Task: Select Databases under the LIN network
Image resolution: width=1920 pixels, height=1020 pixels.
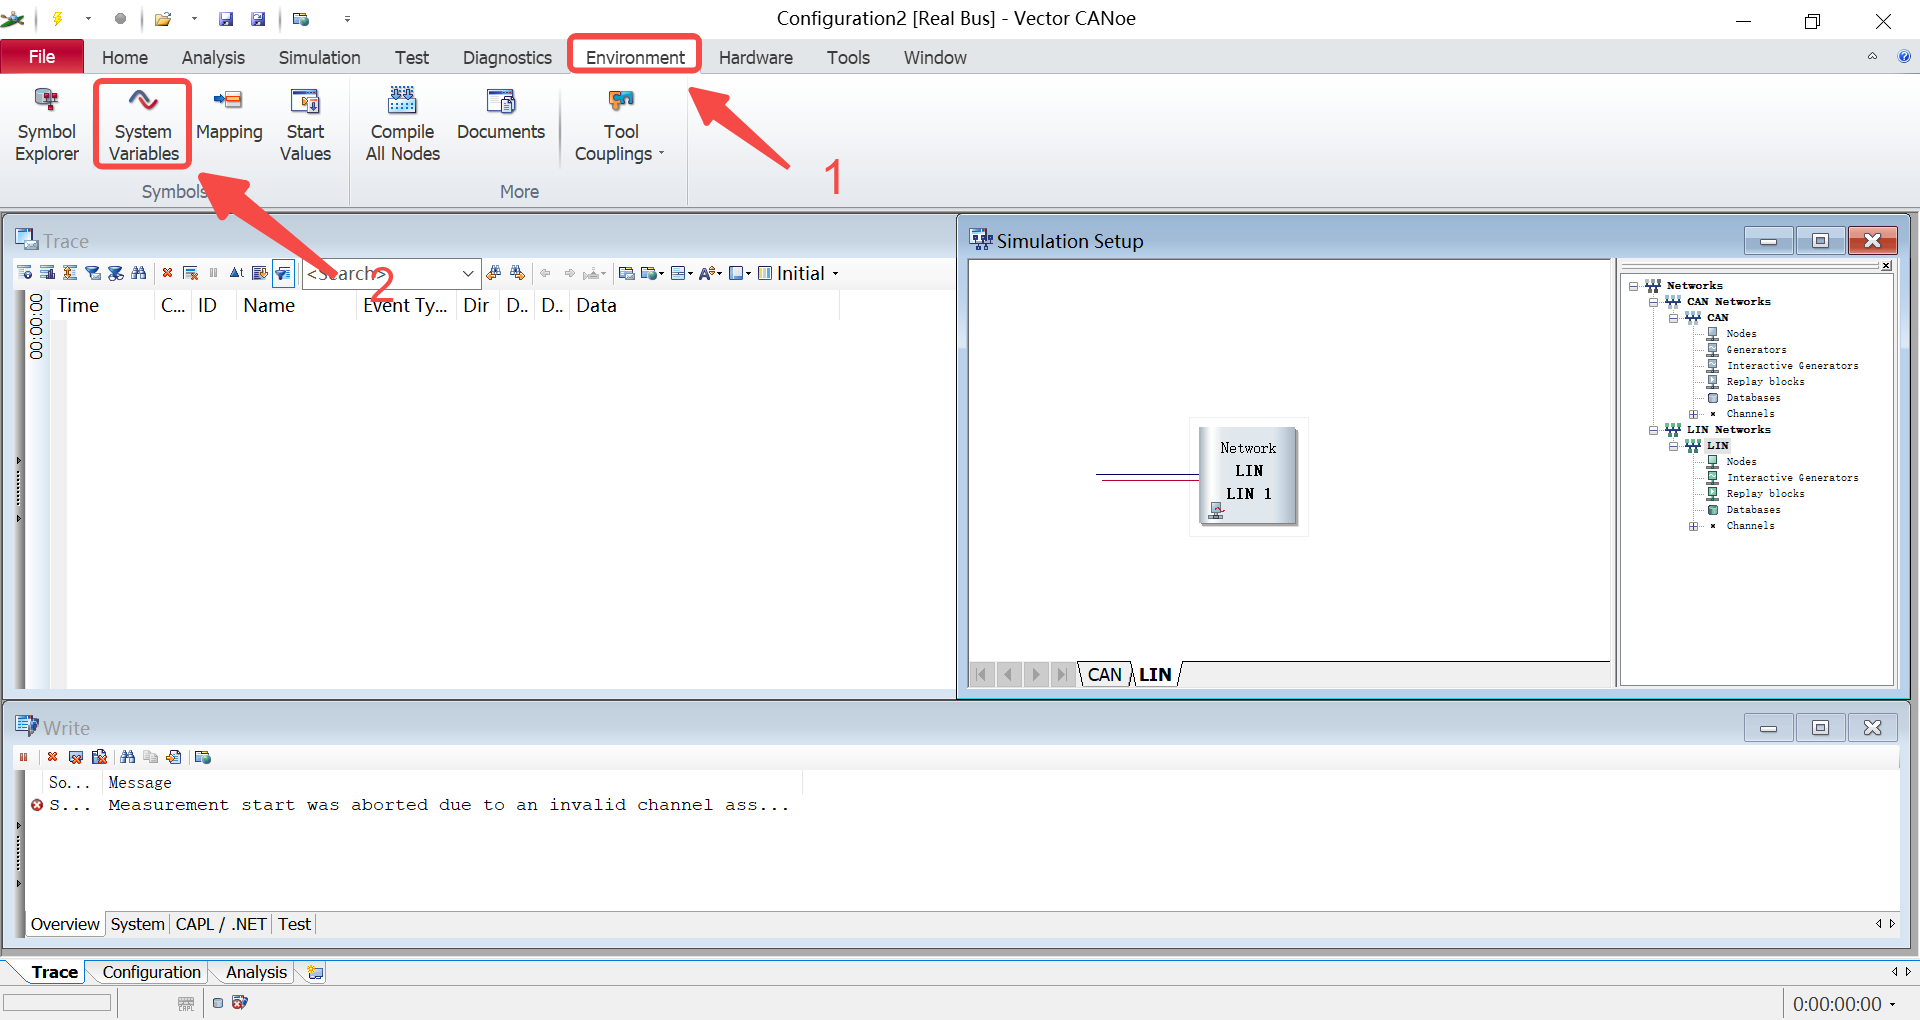Action: [x=1753, y=510]
